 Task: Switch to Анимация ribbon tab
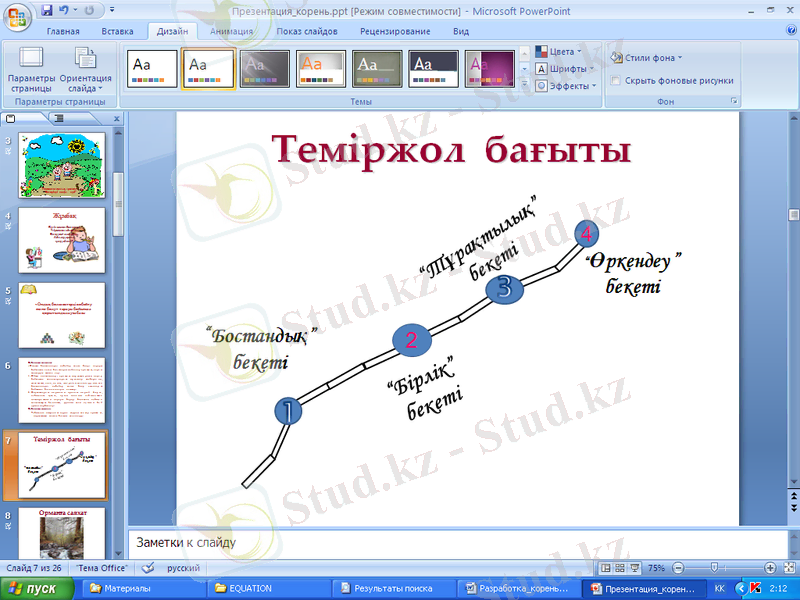tap(231, 31)
